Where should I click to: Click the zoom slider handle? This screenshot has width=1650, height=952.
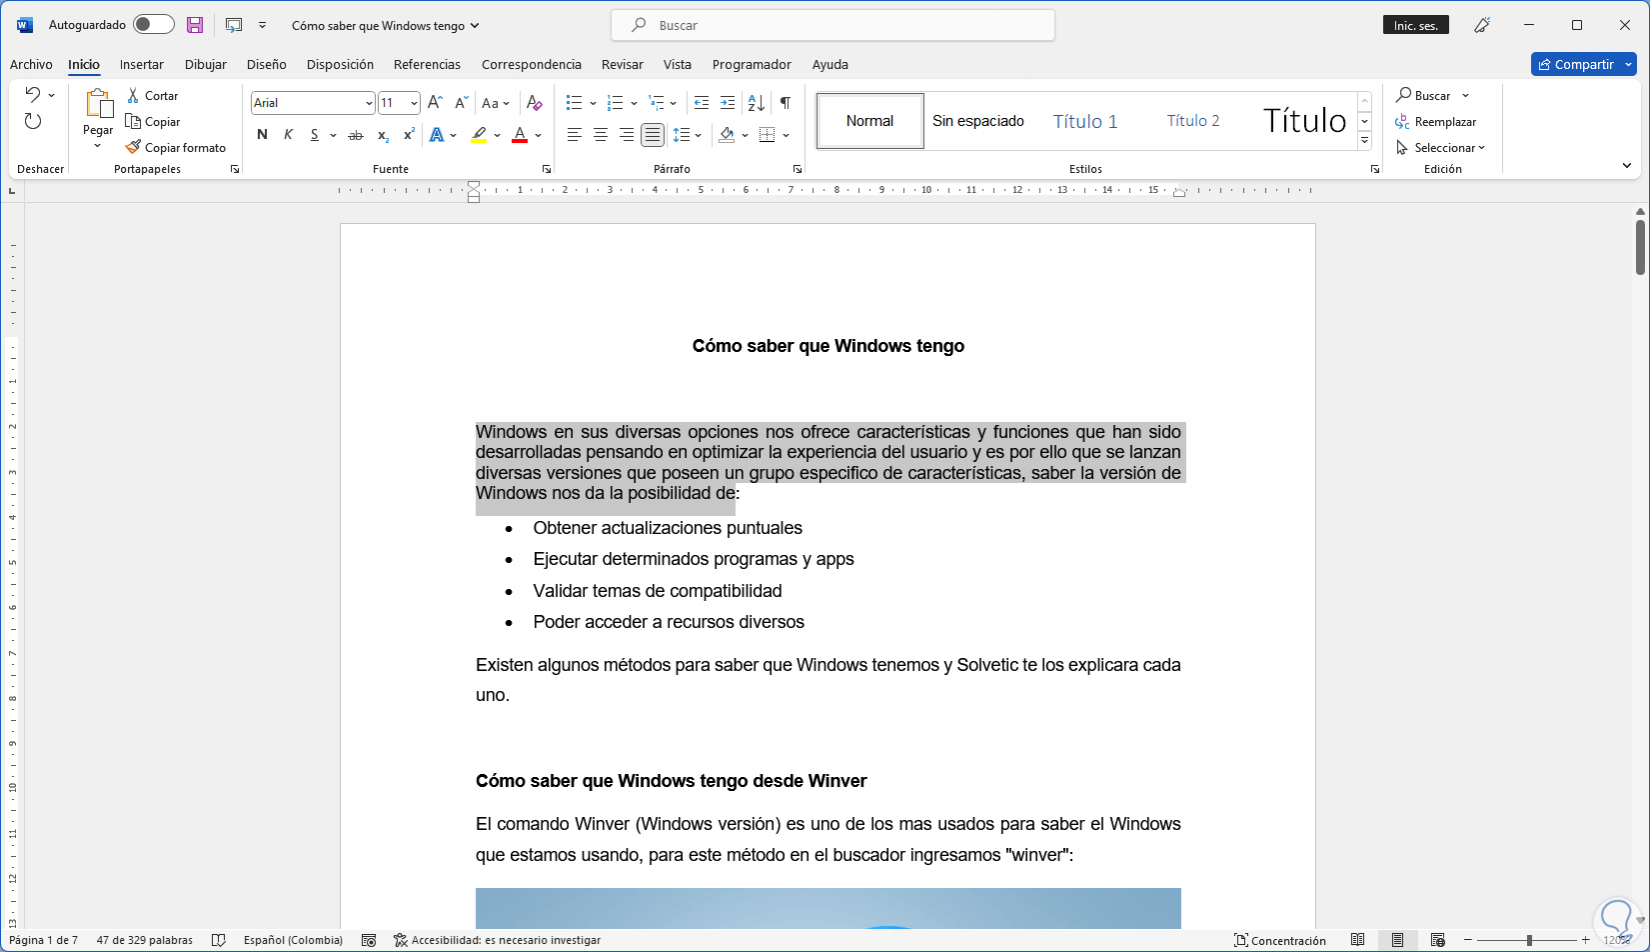tap(1529, 940)
